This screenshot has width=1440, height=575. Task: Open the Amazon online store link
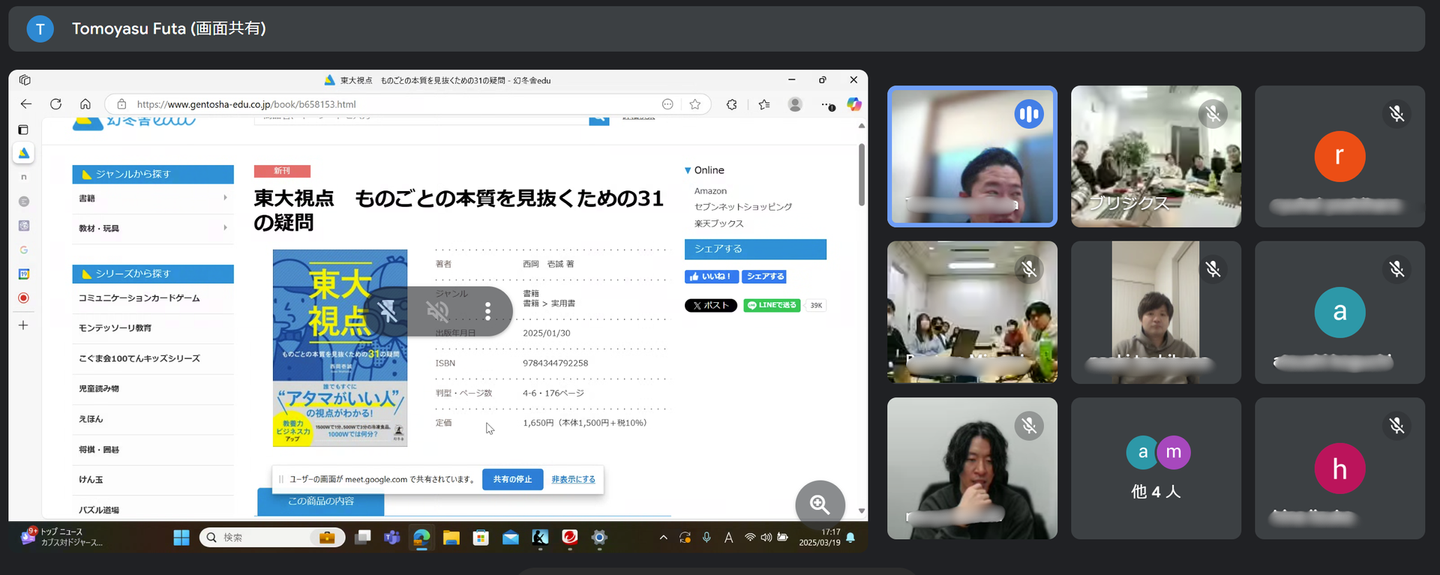tap(711, 191)
